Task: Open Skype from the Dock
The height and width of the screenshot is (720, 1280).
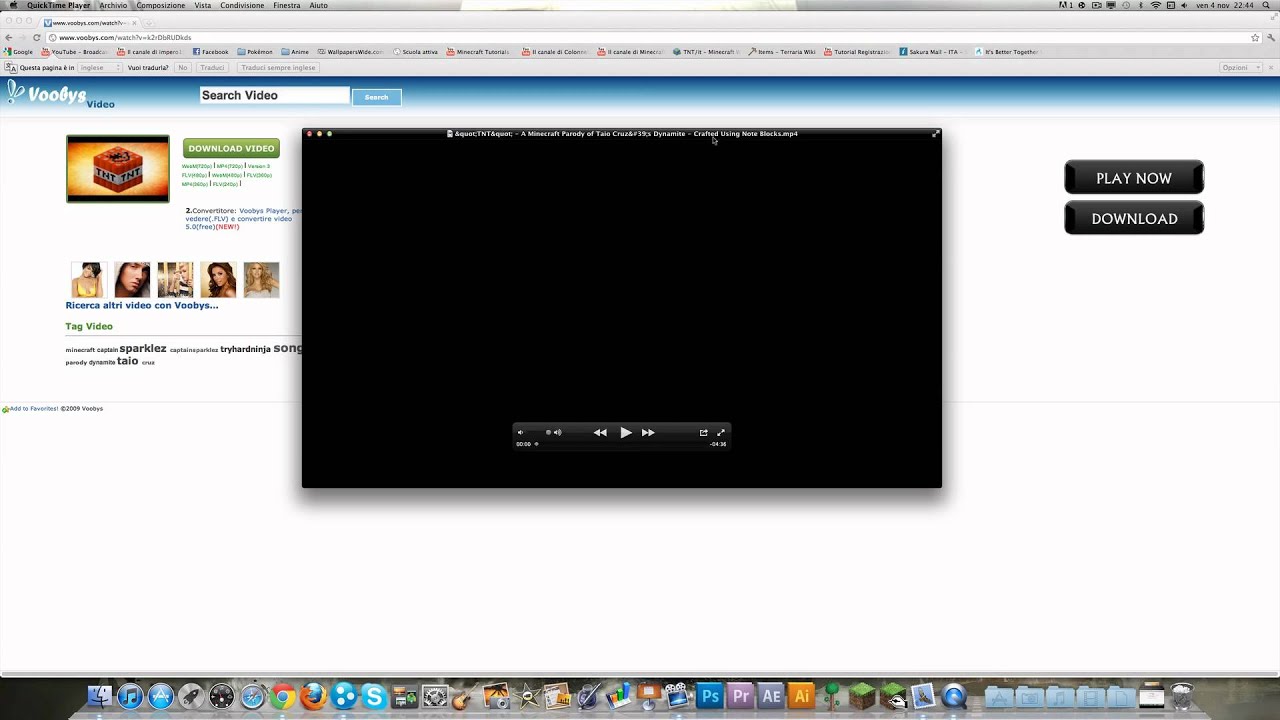Action: pyautogui.click(x=374, y=696)
